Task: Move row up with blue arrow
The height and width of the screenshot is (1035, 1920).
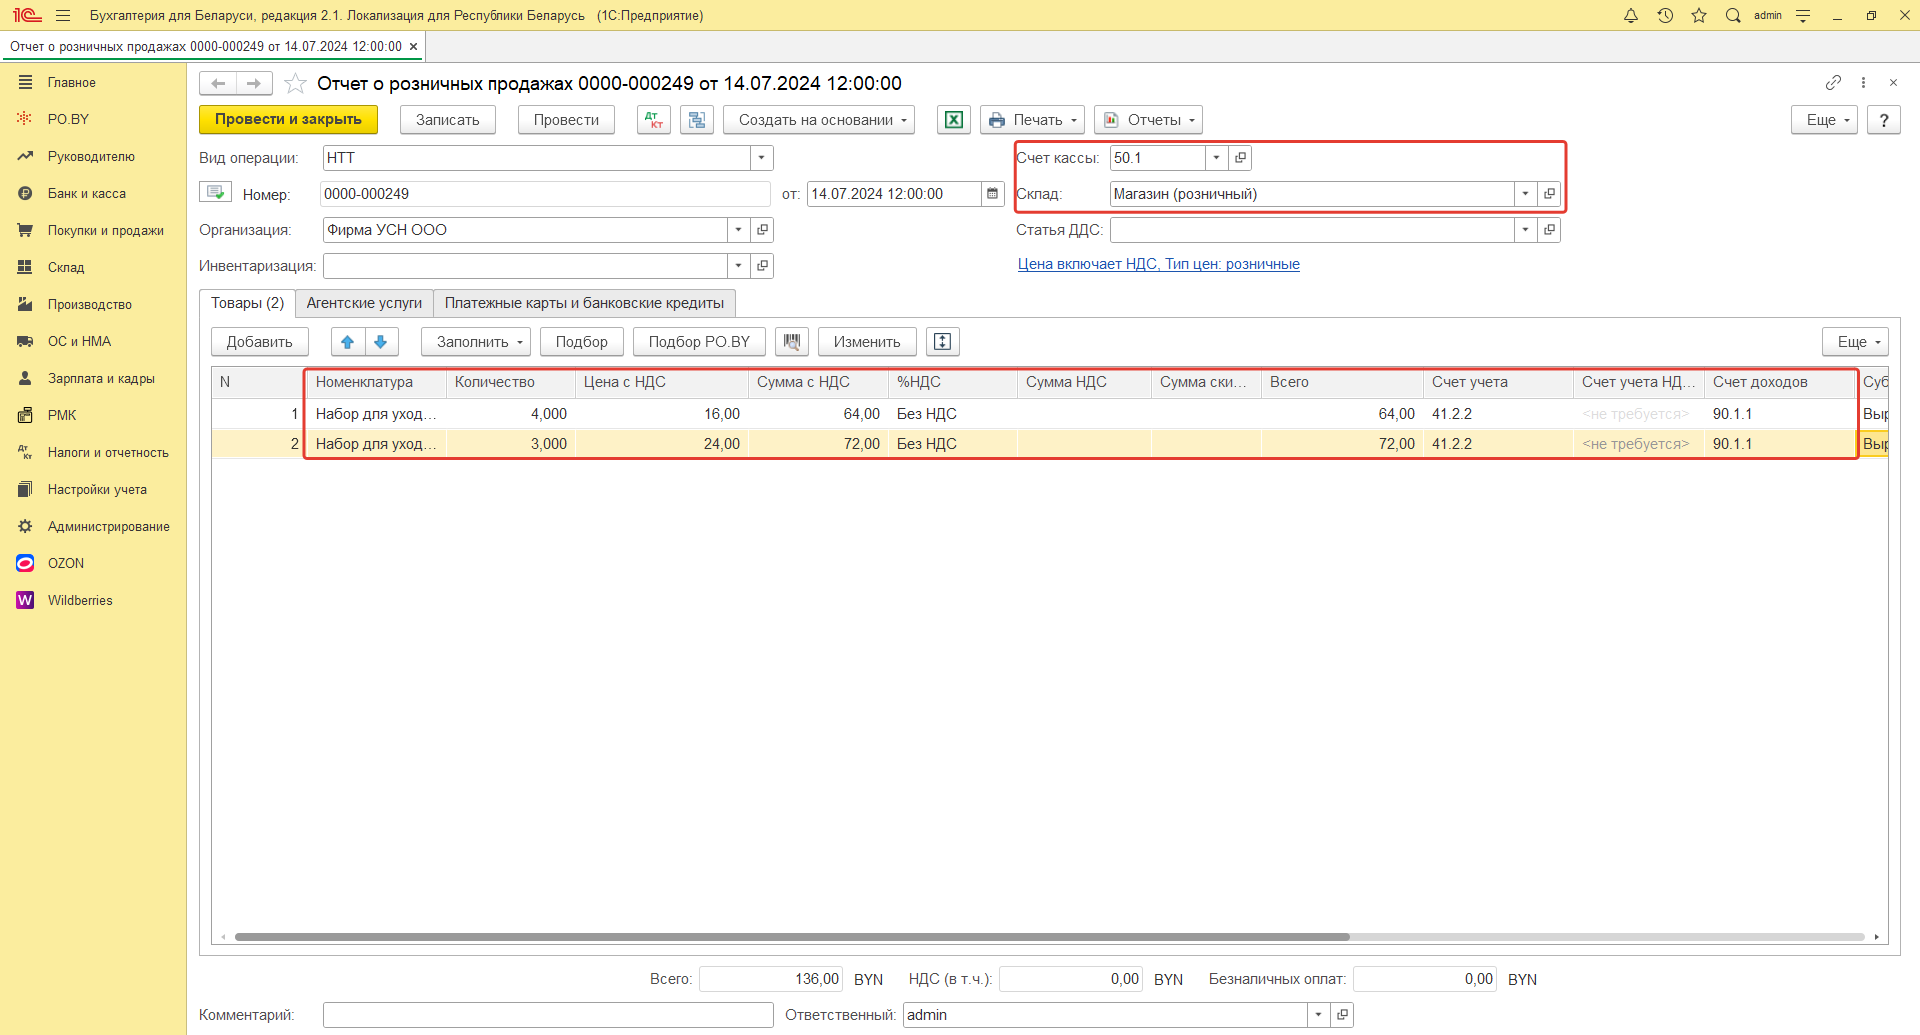Action: (x=348, y=342)
